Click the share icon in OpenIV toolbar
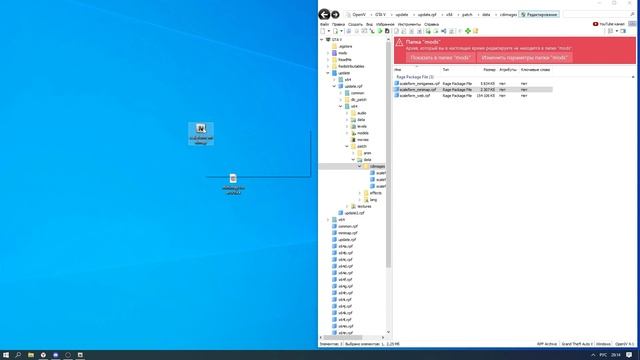The height and width of the screenshot is (360, 640). (444, 31)
